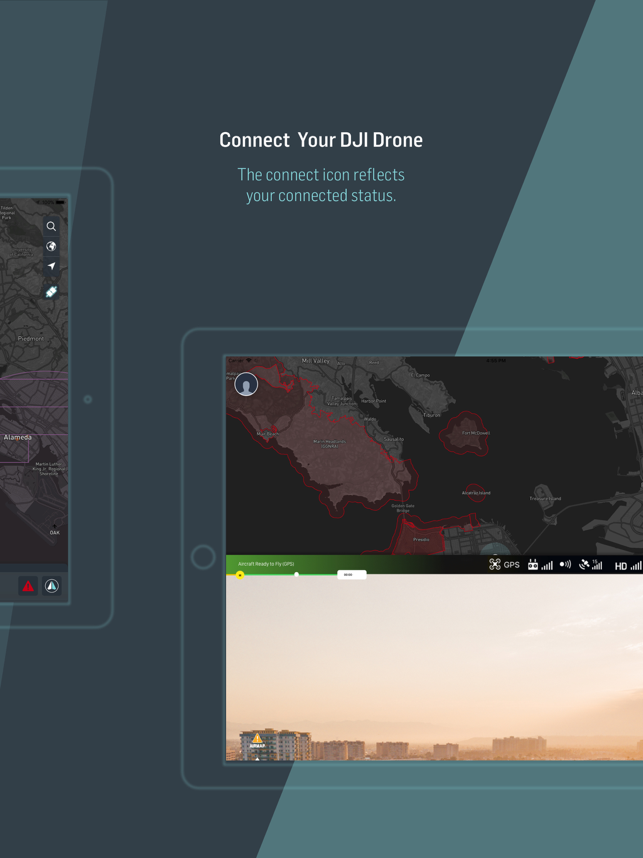Tap the Alcatraz Island restricted zone
This screenshot has height=858, width=643.
(475, 492)
